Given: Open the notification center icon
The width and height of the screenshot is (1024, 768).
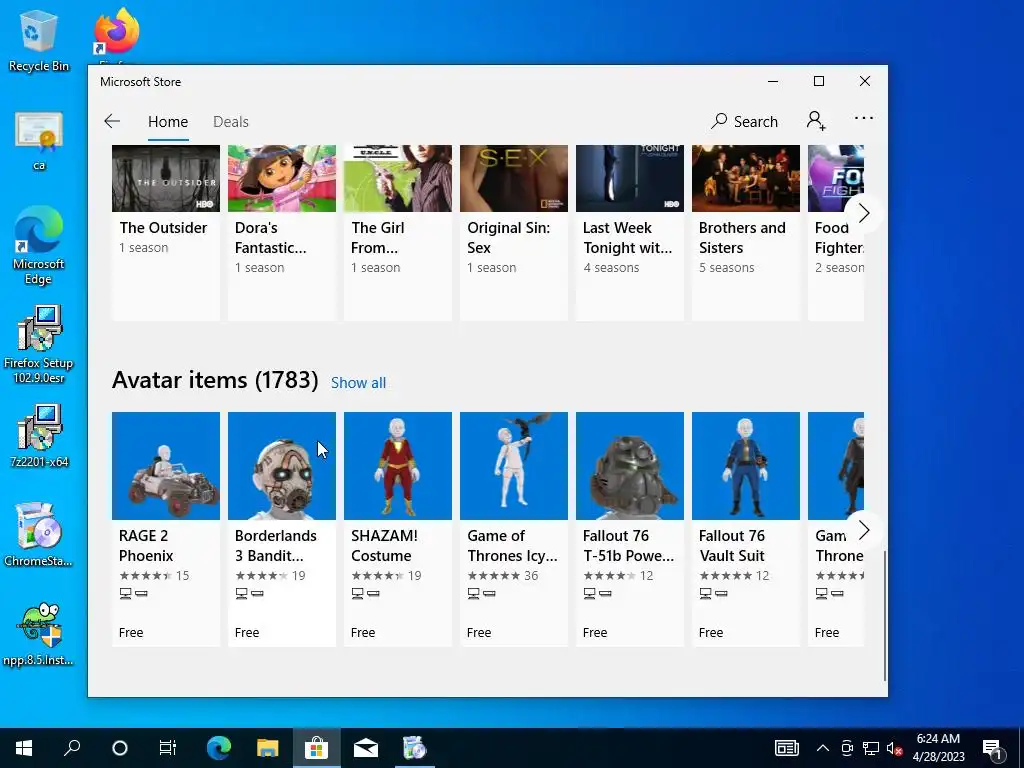Looking at the screenshot, I should click(993, 749).
